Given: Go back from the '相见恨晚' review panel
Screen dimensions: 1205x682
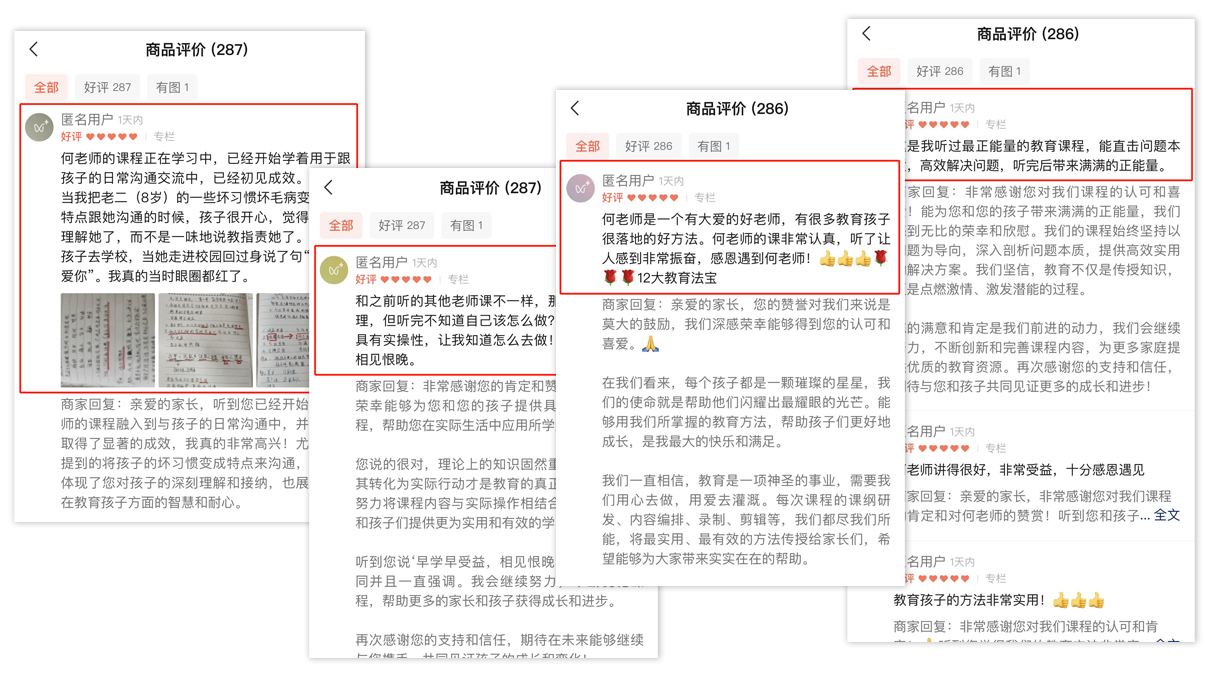Looking at the screenshot, I should [x=329, y=187].
